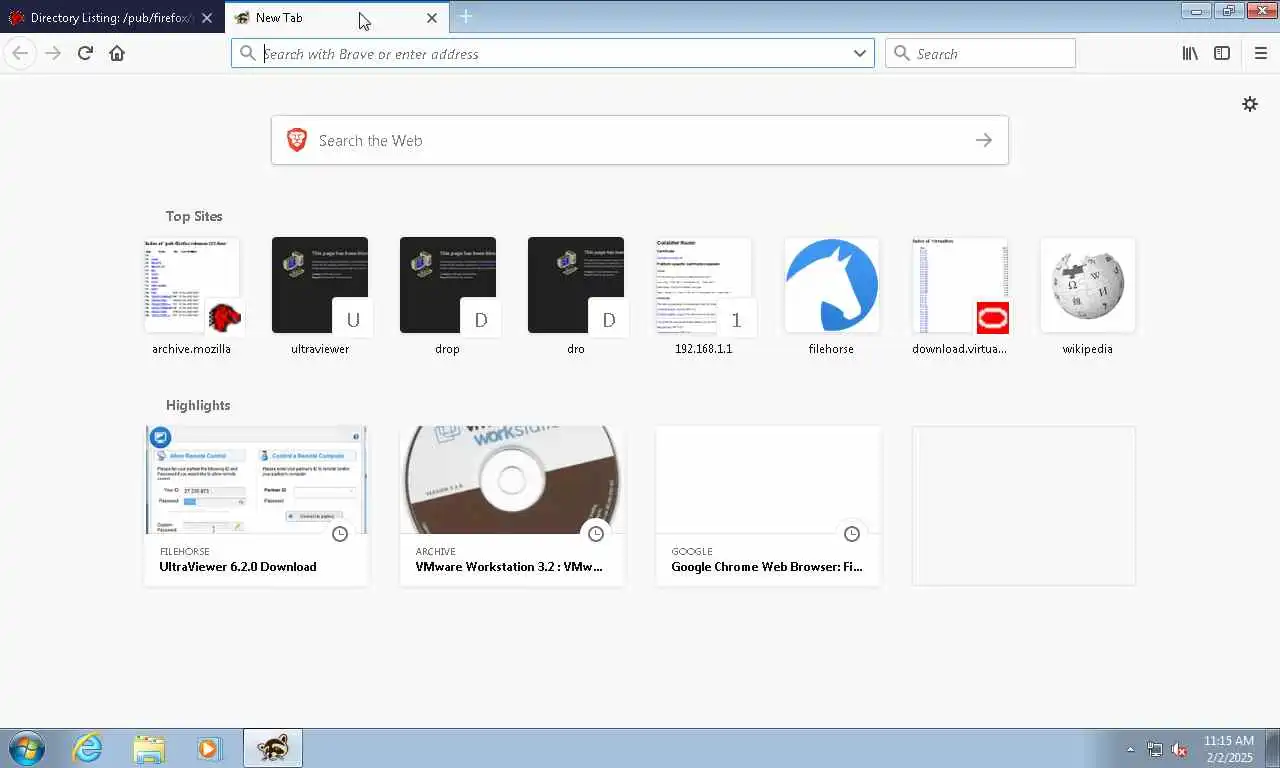
Task: Go forward using the forward arrow
Action: point(53,53)
